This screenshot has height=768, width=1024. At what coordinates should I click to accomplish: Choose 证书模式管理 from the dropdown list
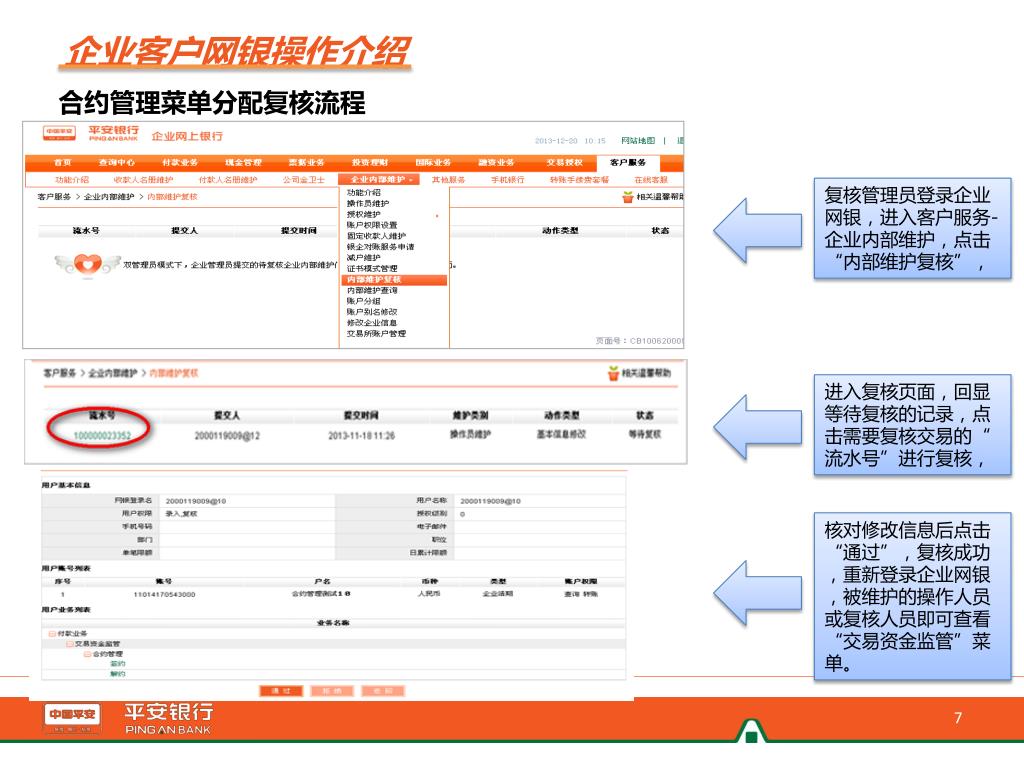372,268
